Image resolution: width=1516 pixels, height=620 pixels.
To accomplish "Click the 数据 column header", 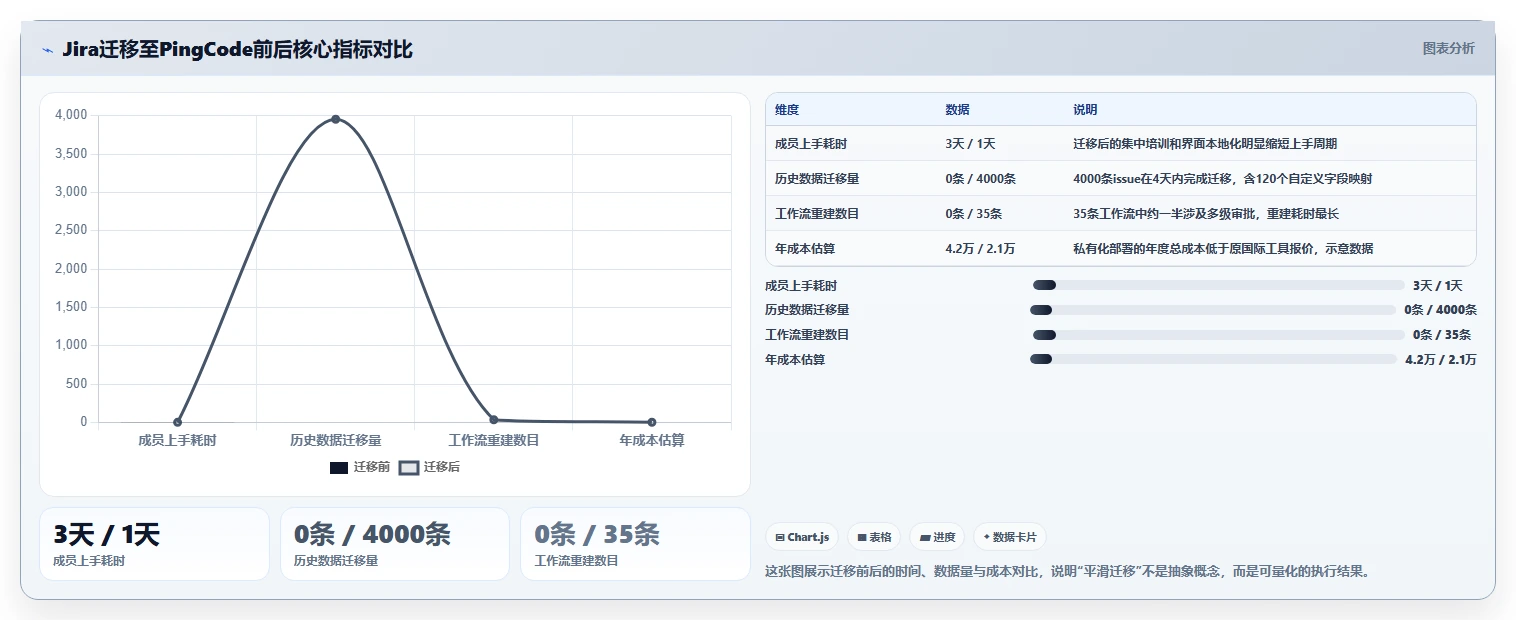I will 957,110.
